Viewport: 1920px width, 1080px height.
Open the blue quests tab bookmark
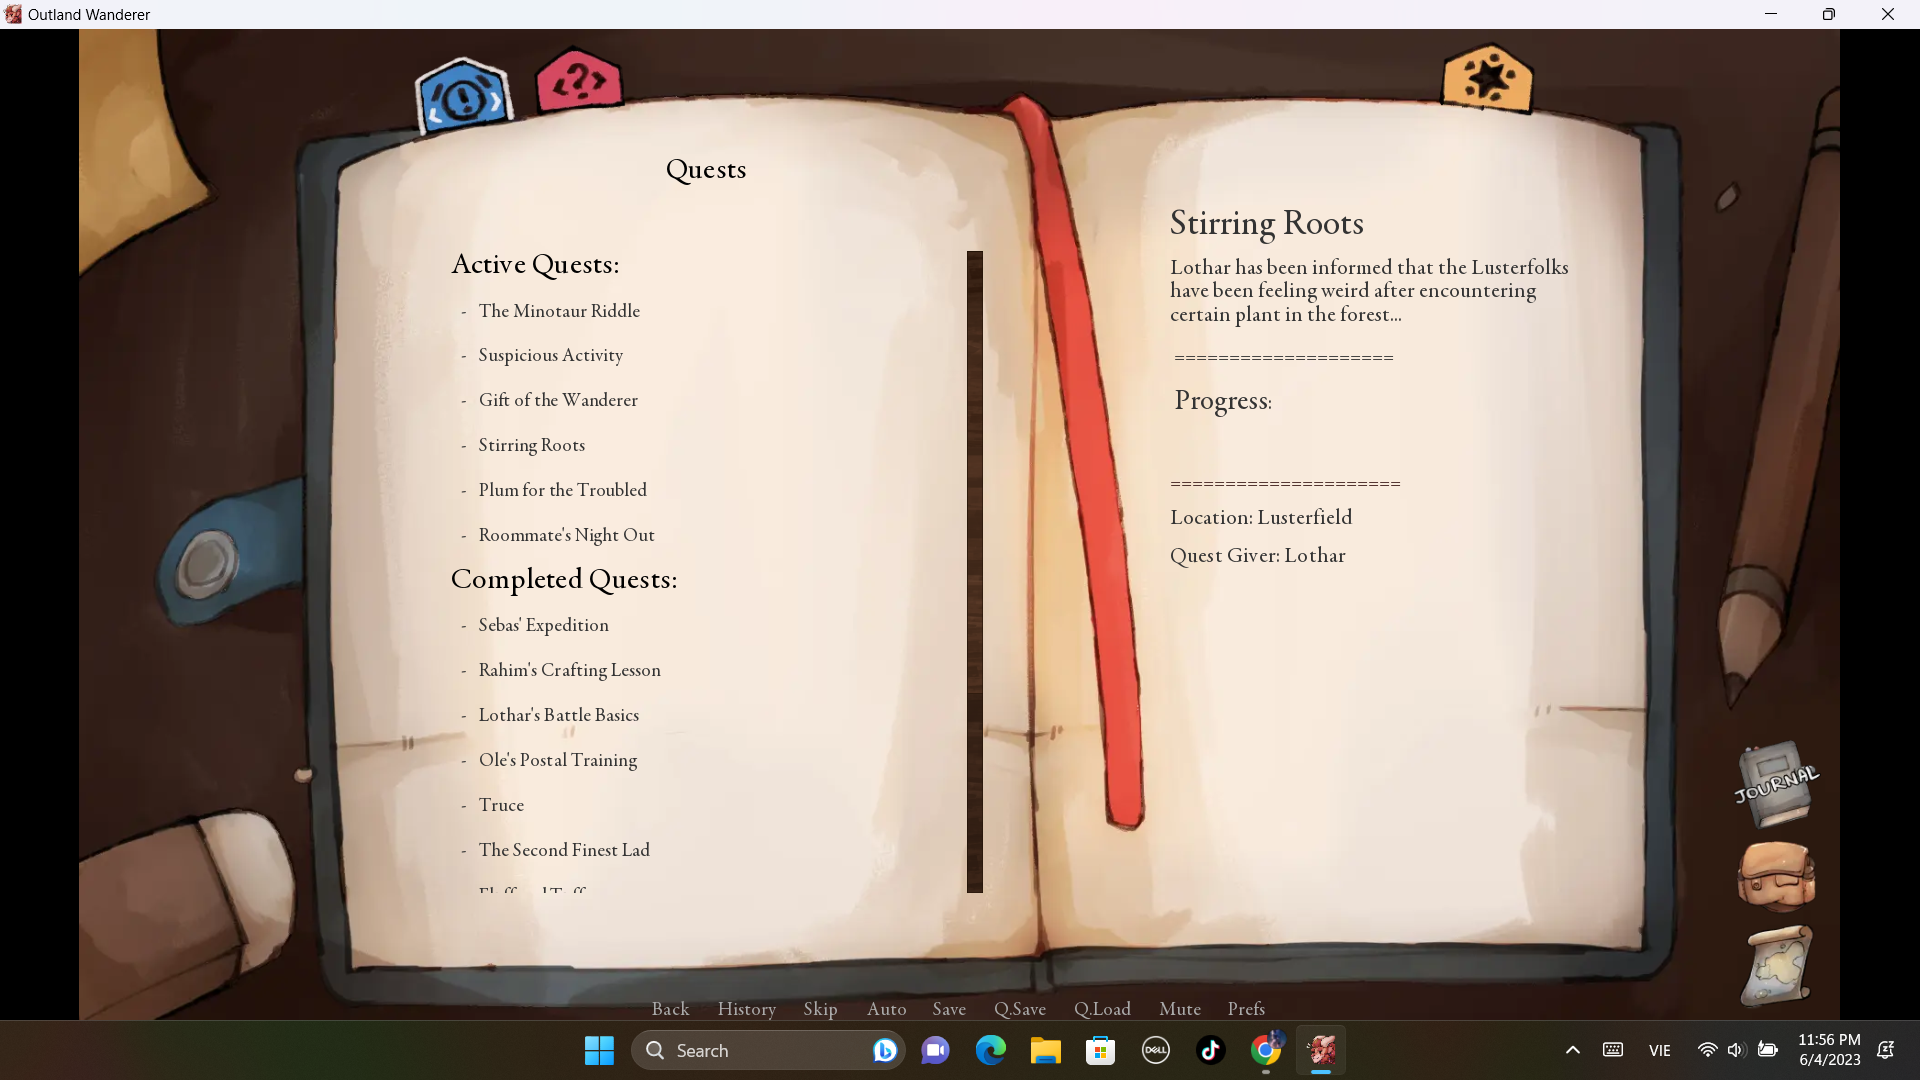tap(463, 96)
